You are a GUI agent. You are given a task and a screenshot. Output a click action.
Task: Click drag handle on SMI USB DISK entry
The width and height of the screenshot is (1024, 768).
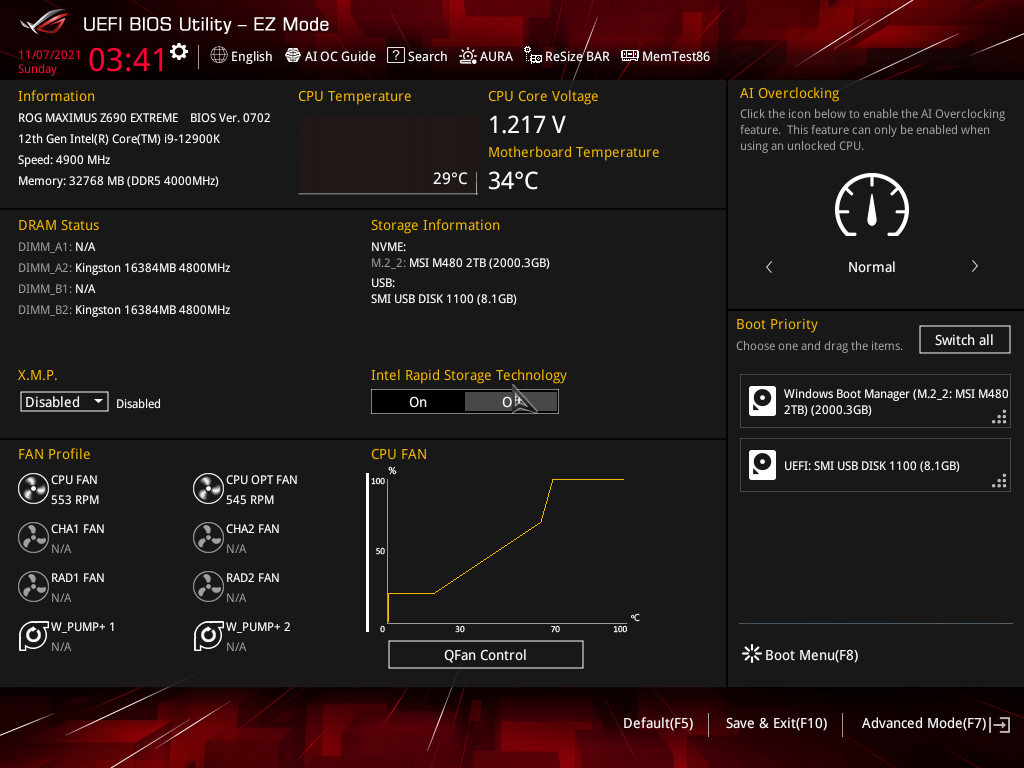coord(999,481)
